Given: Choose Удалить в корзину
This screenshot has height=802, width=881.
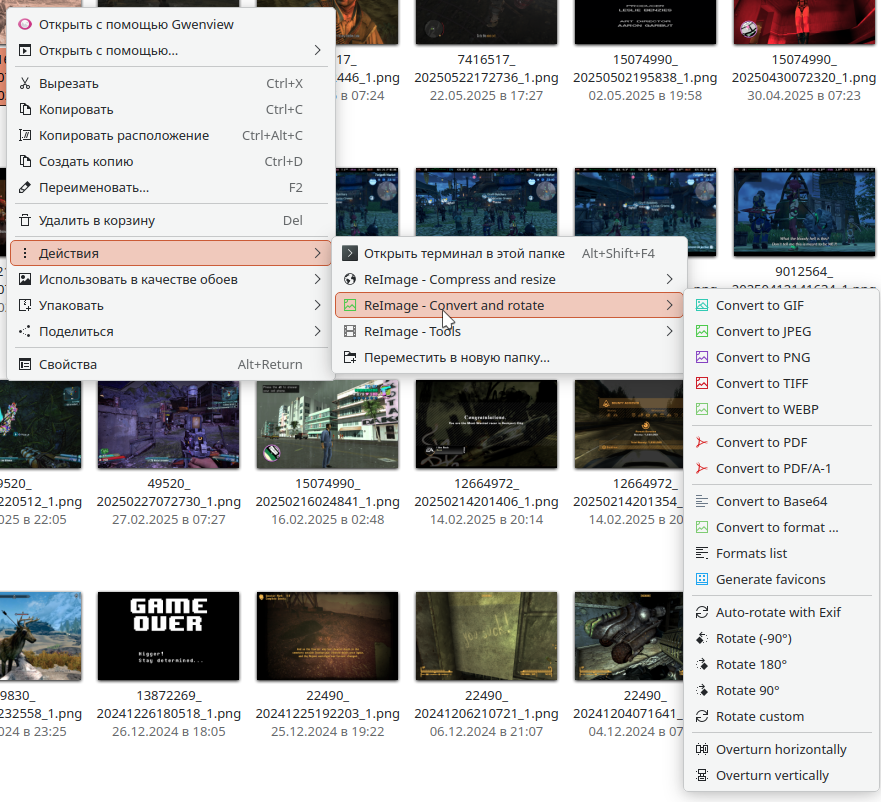Looking at the screenshot, I should (x=171, y=220).
